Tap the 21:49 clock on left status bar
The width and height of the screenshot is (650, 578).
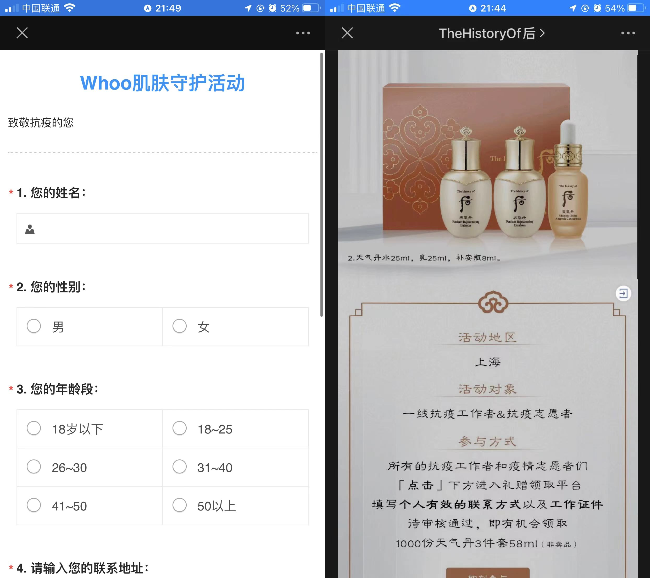click(x=168, y=8)
